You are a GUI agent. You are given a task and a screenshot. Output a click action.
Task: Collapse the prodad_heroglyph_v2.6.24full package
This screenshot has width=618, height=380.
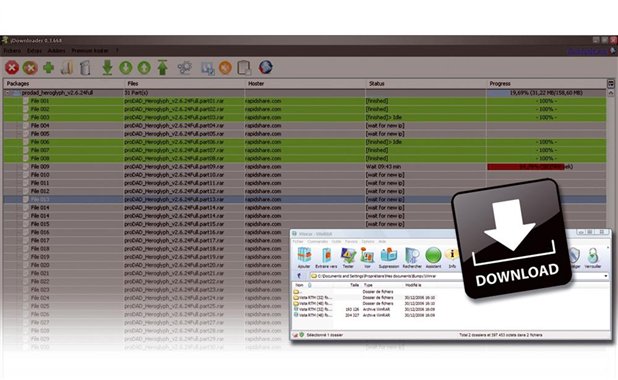pyautogui.click(x=7, y=93)
